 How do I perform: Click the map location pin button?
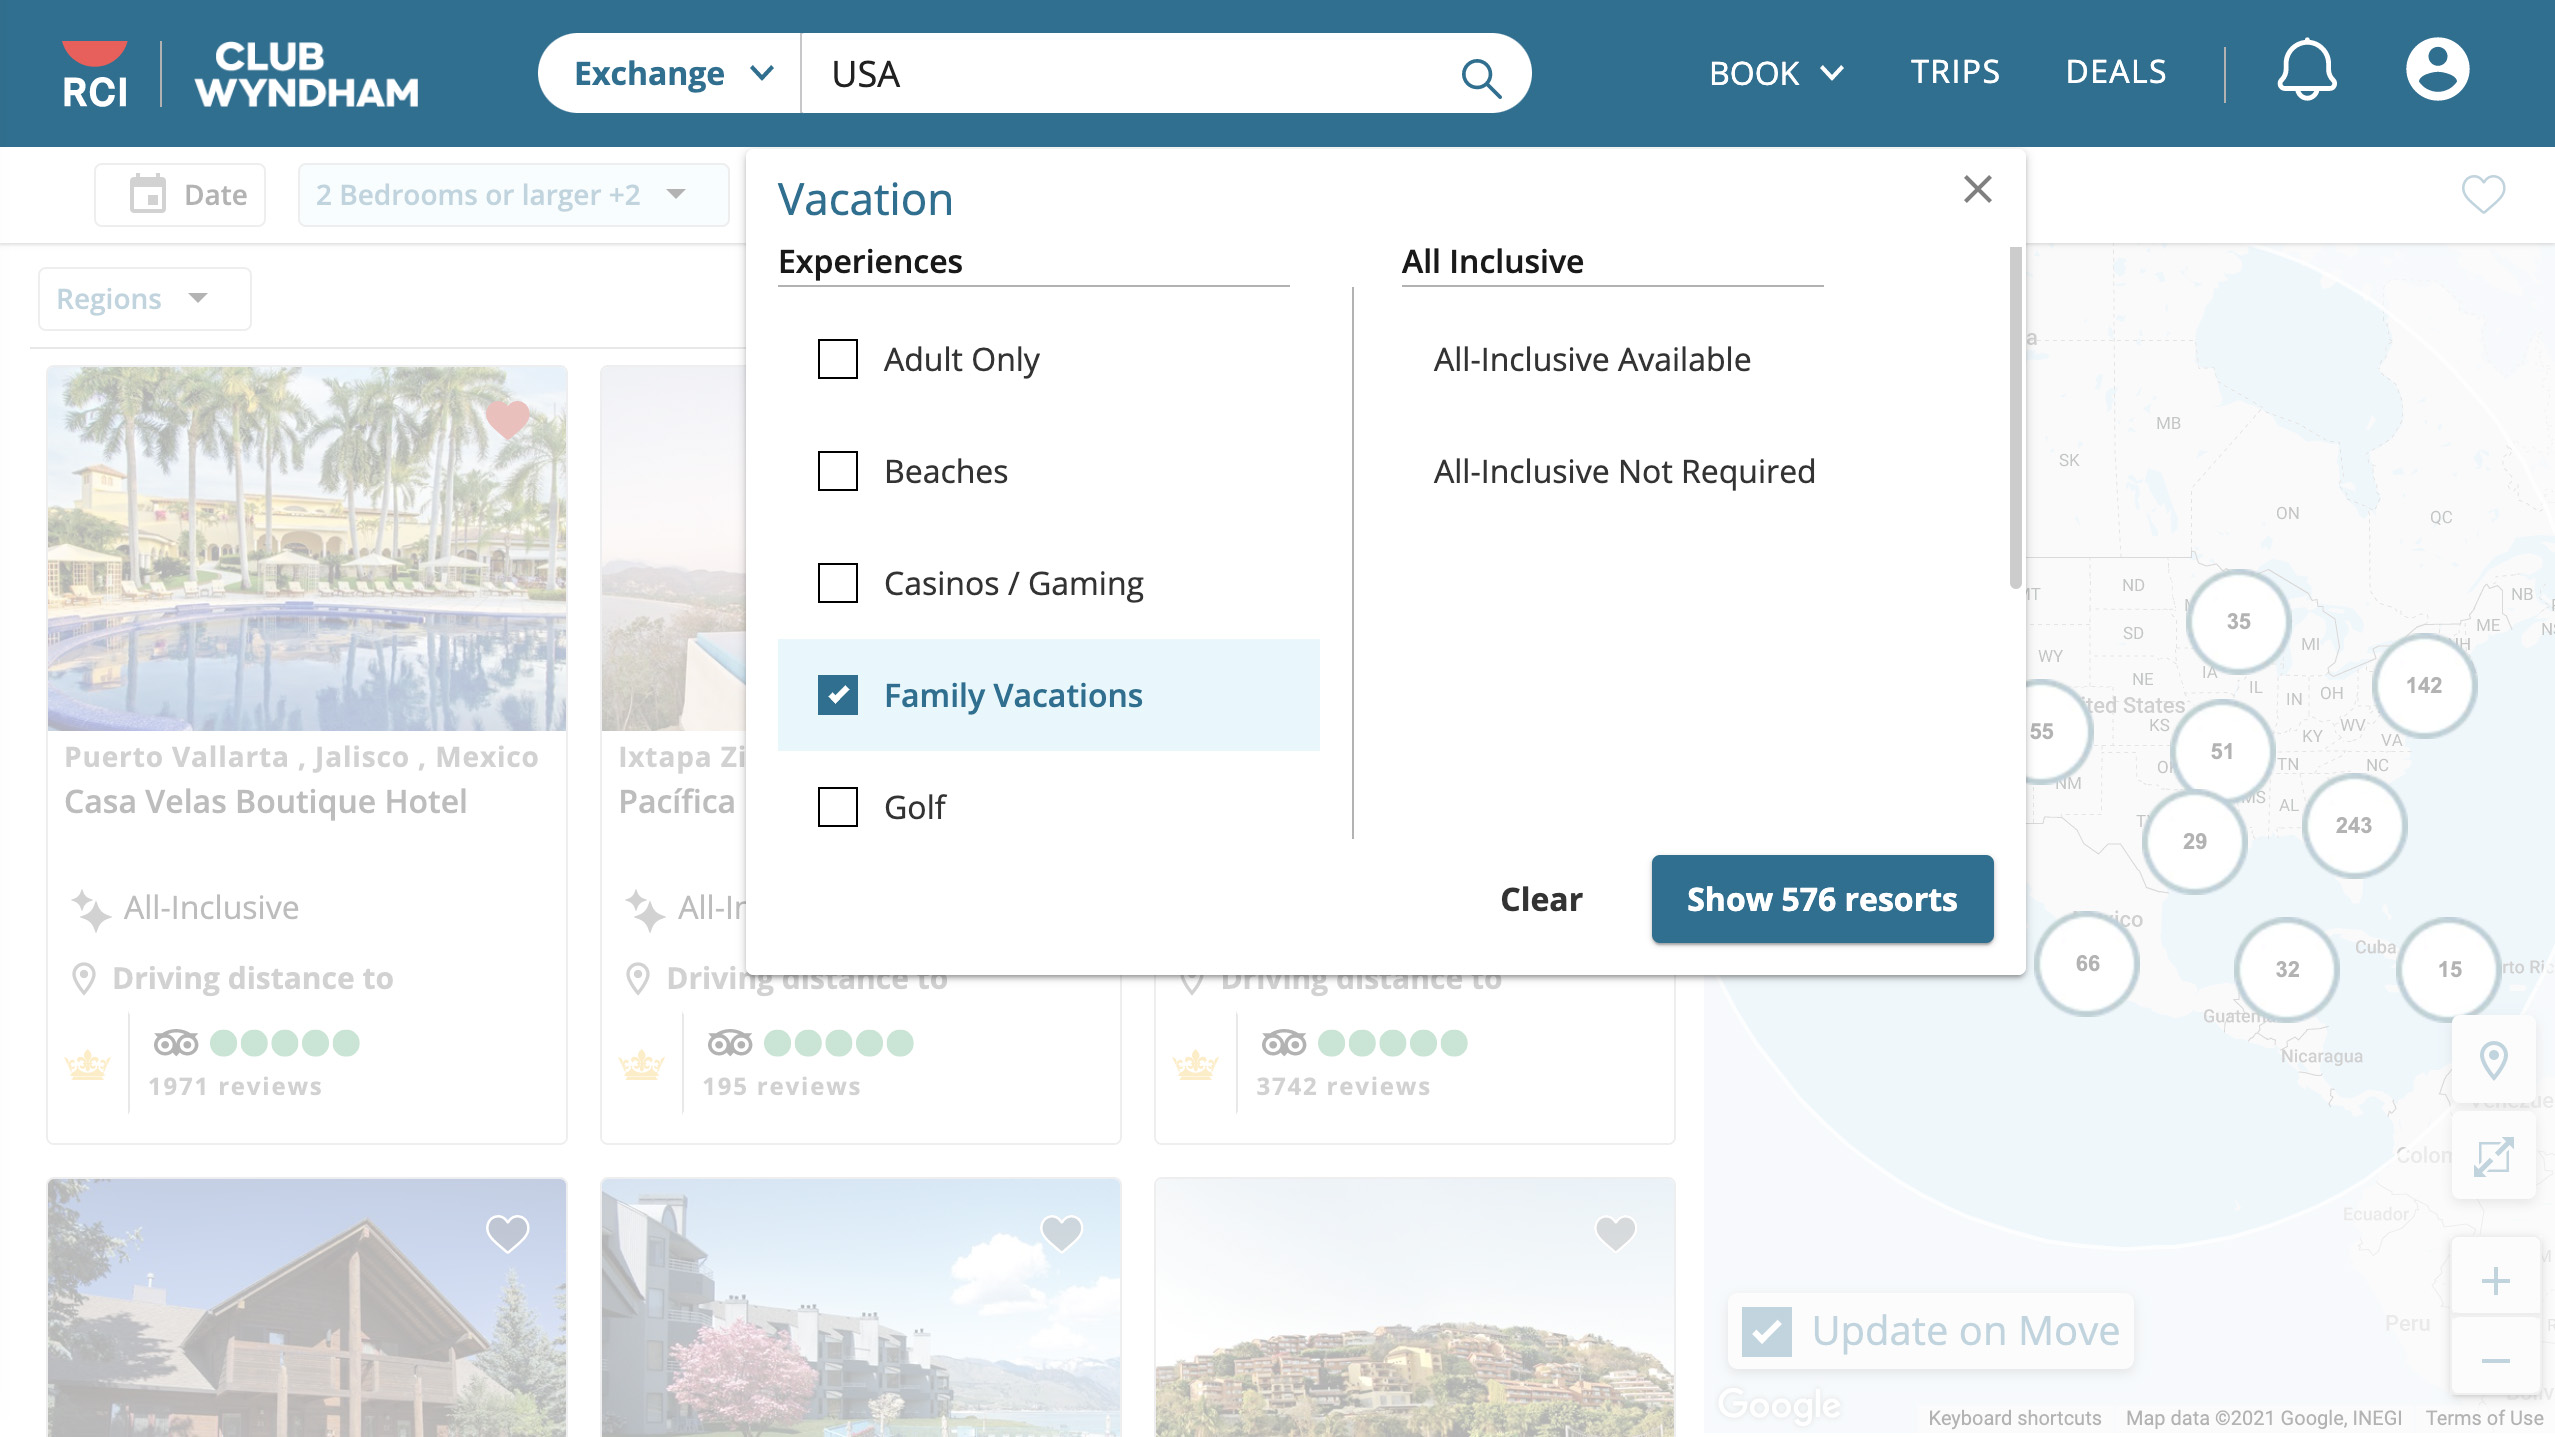click(x=2494, y=1060)
